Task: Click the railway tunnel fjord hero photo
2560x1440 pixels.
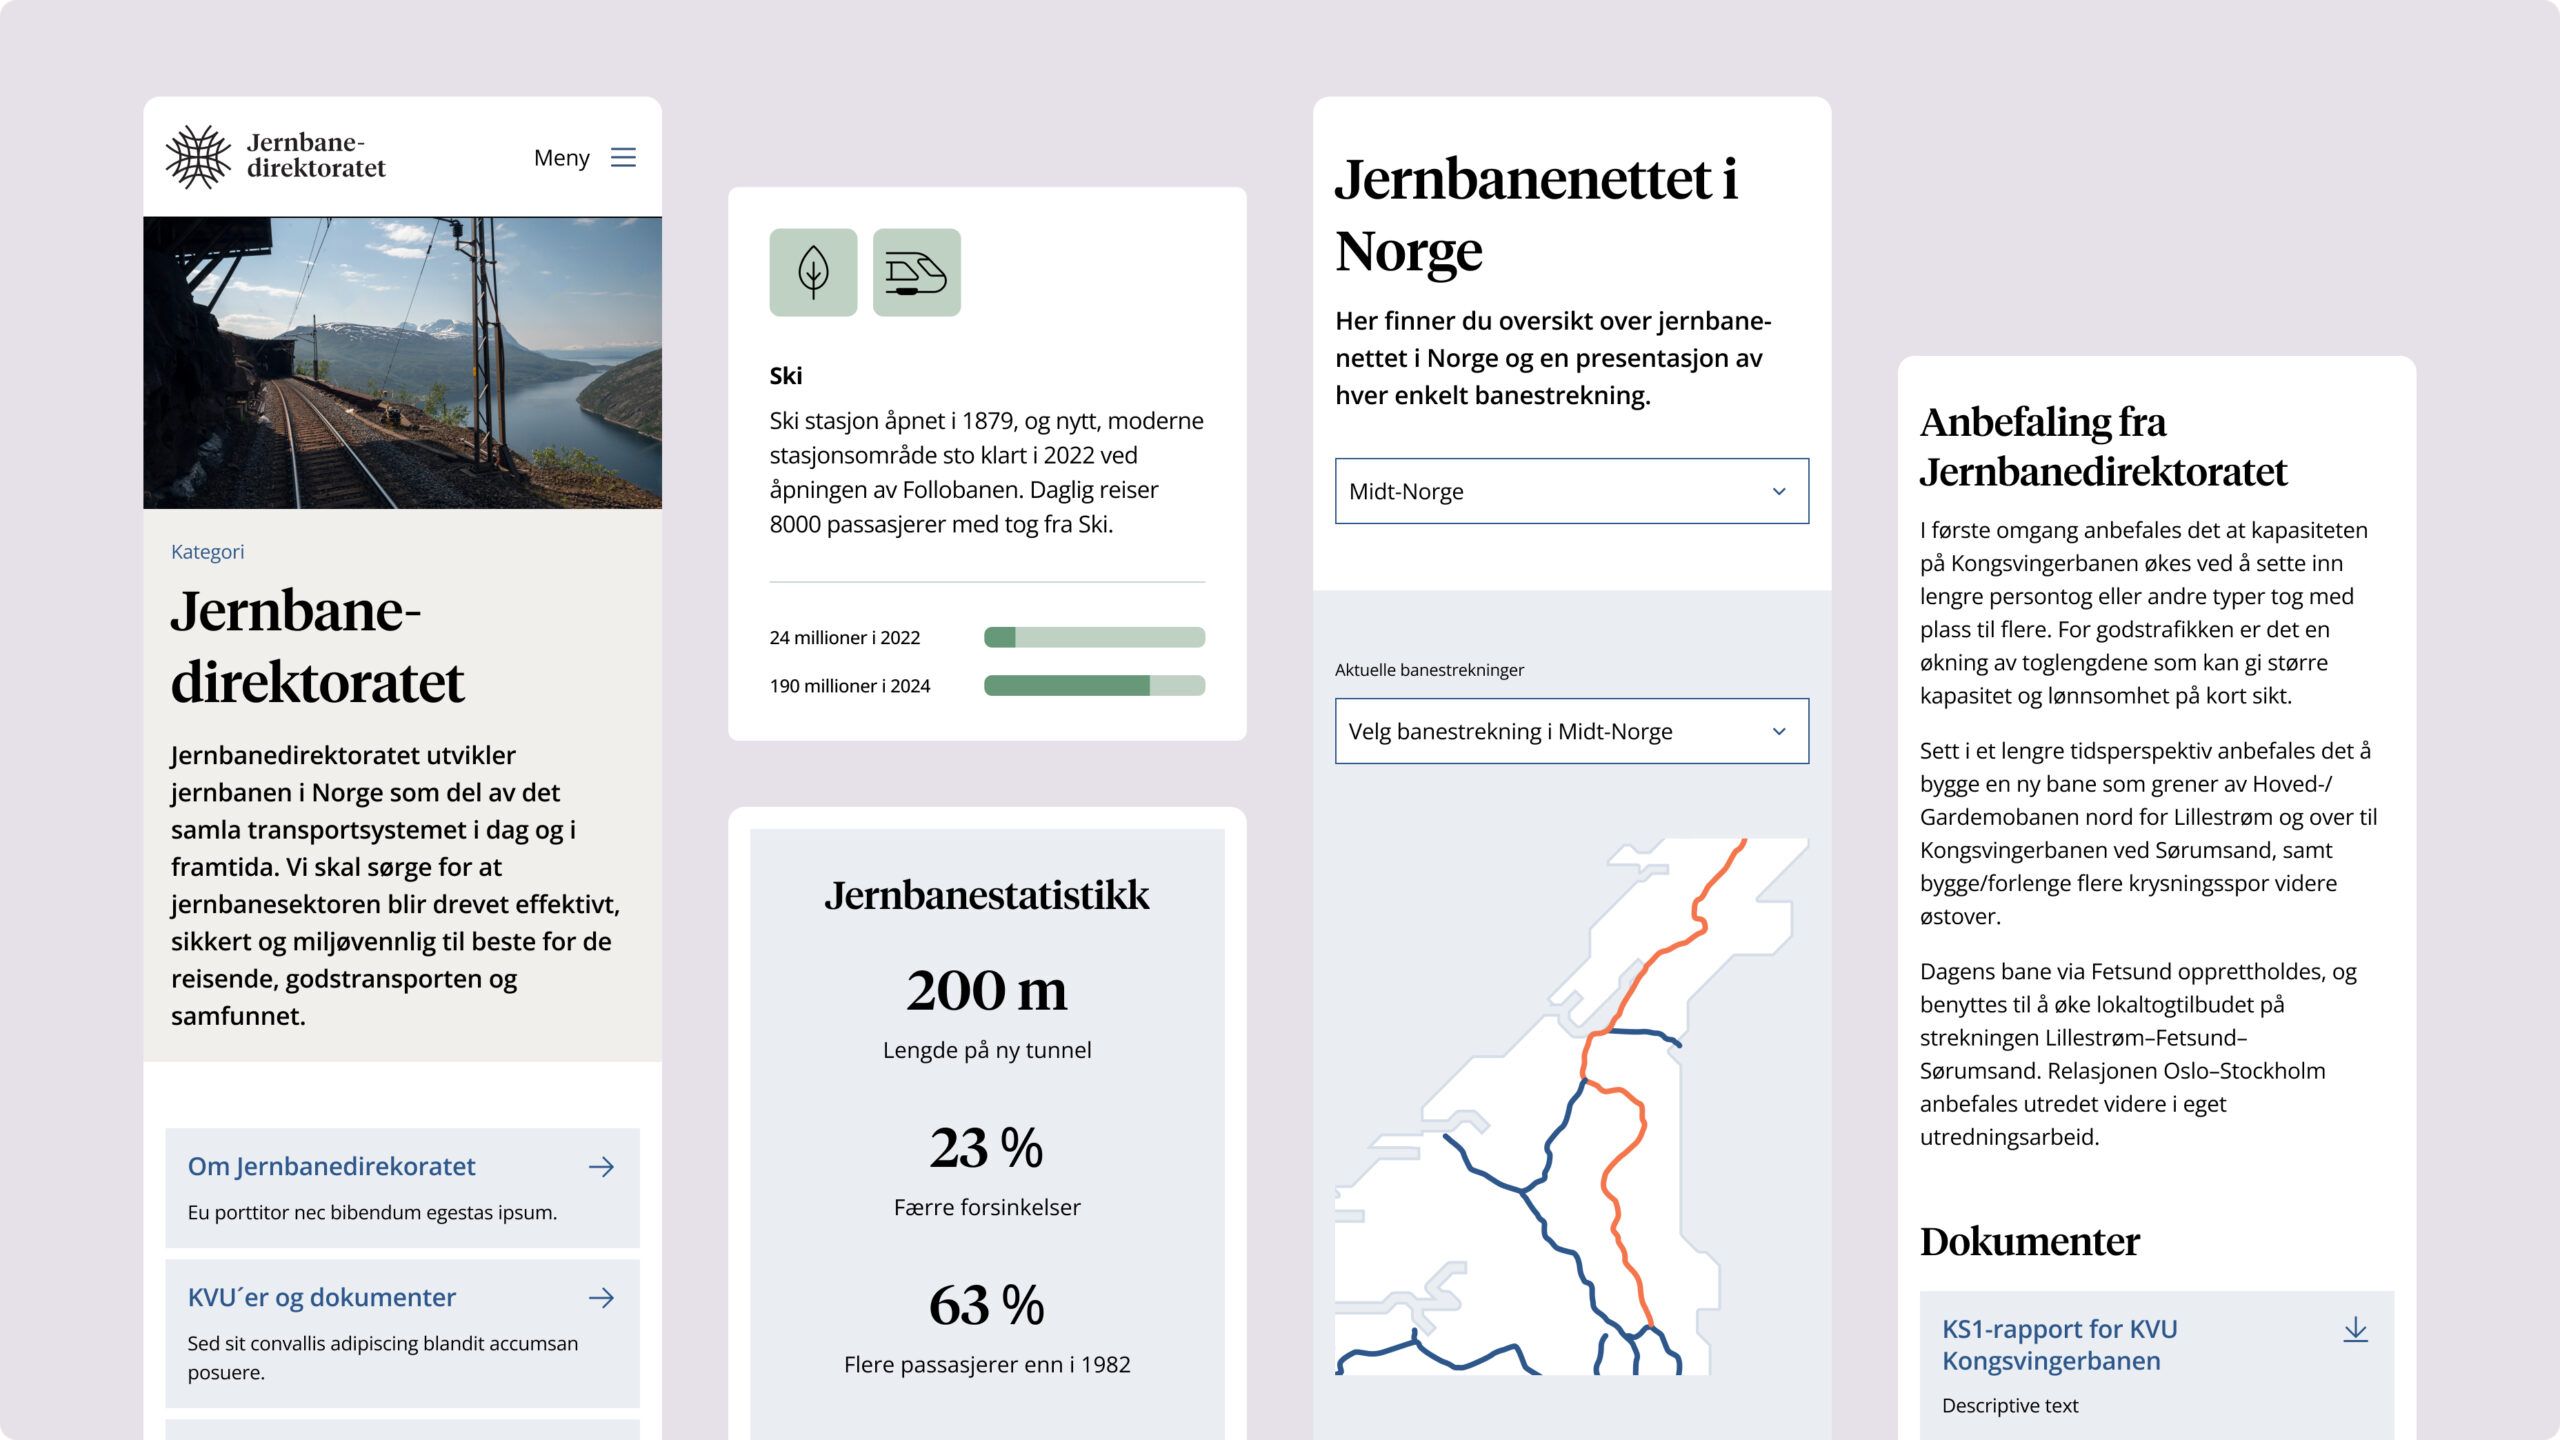Action: pos(402,362)
